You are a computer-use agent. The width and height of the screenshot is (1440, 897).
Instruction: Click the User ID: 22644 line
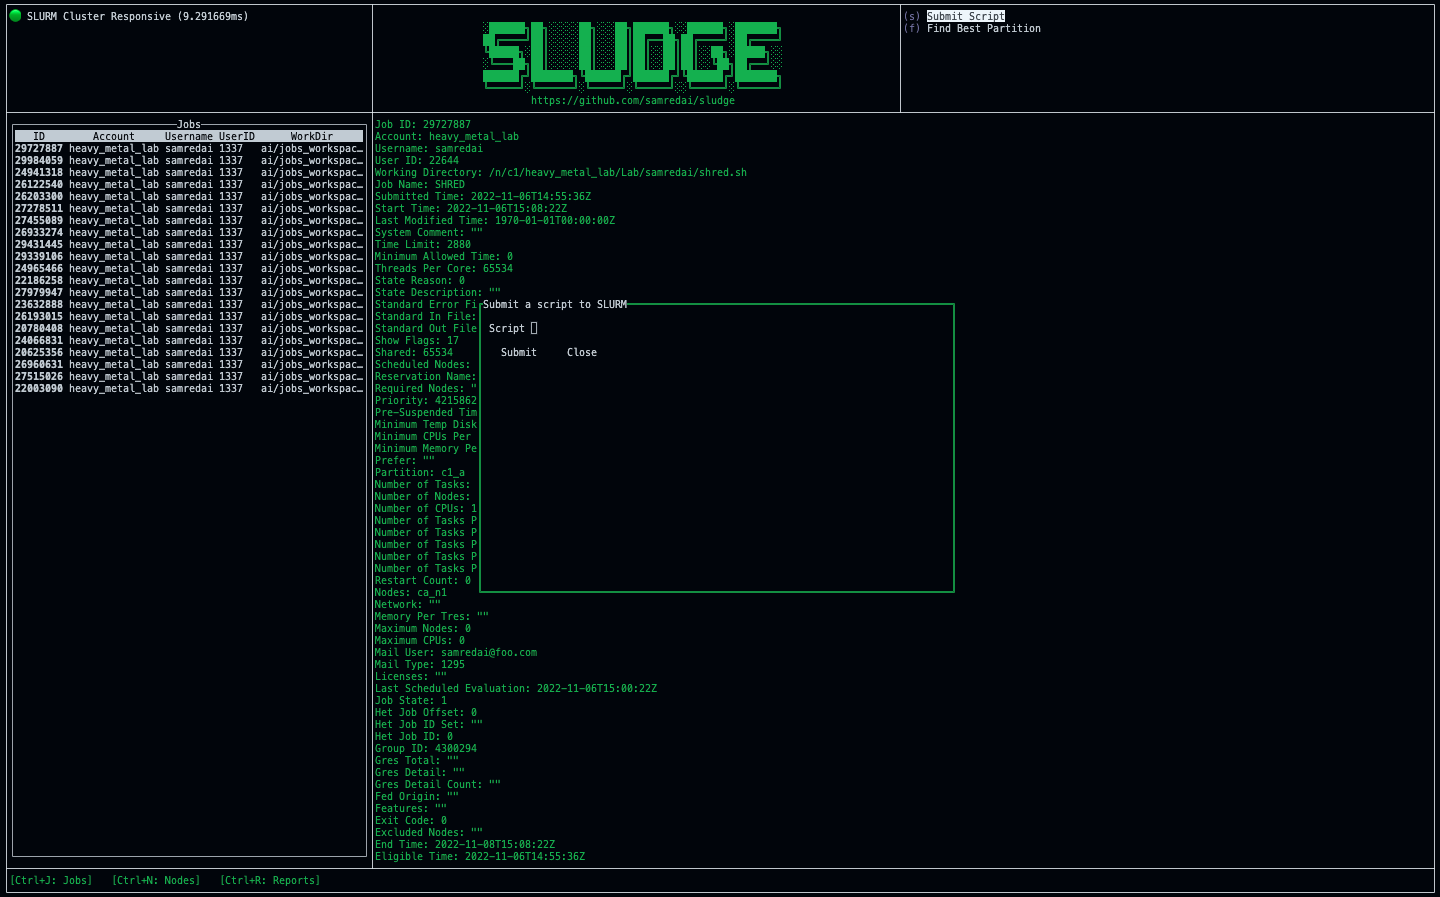(x=417, y=160)
